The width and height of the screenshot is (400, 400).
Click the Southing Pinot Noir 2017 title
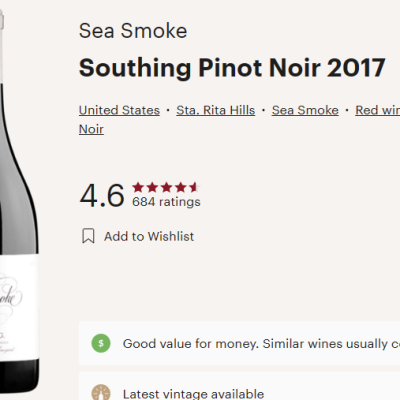click(x=232, y=68)
